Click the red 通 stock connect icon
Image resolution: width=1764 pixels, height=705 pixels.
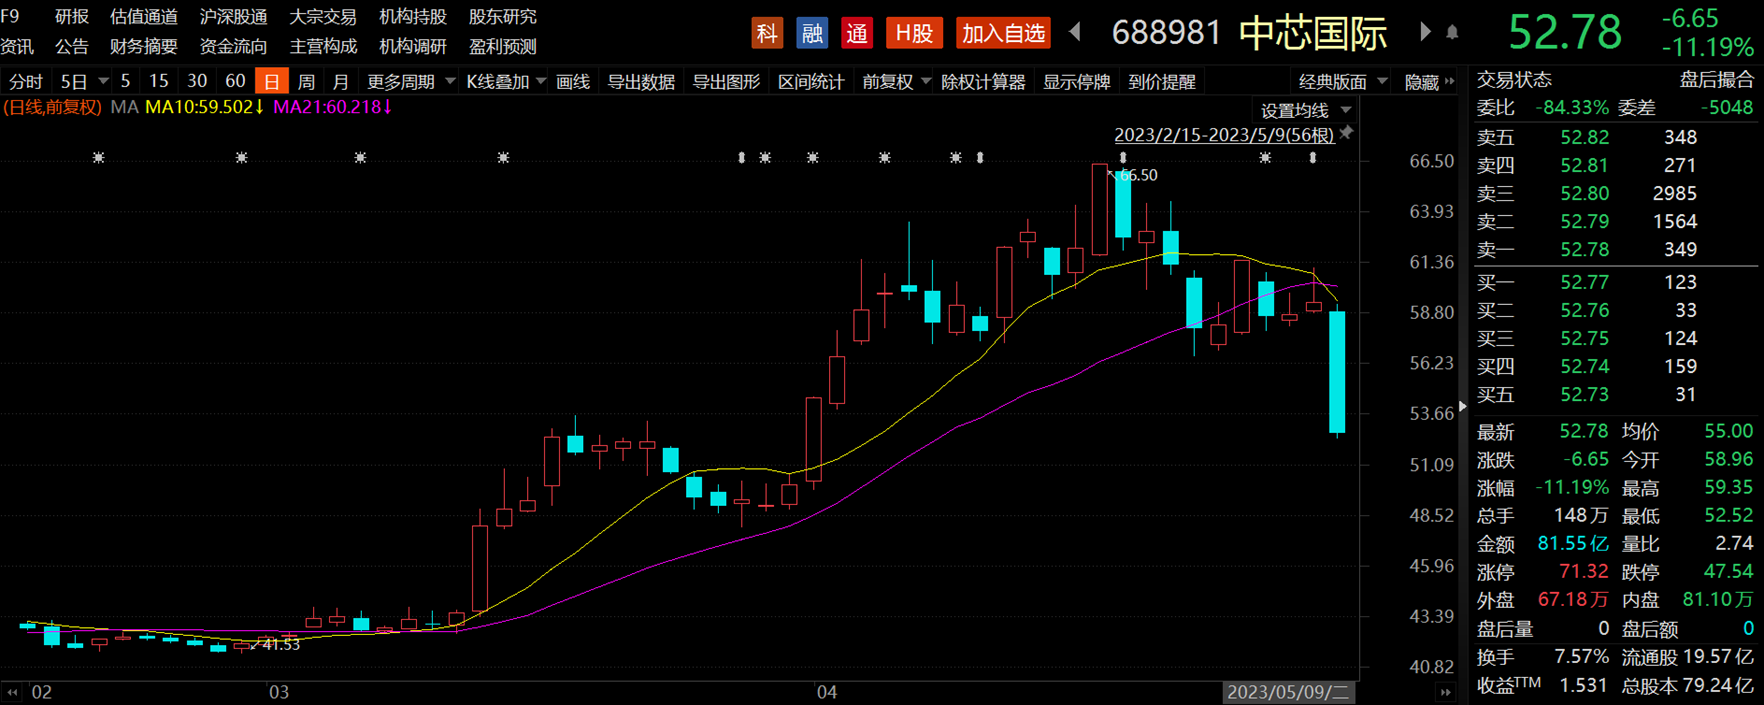[857, 33]
